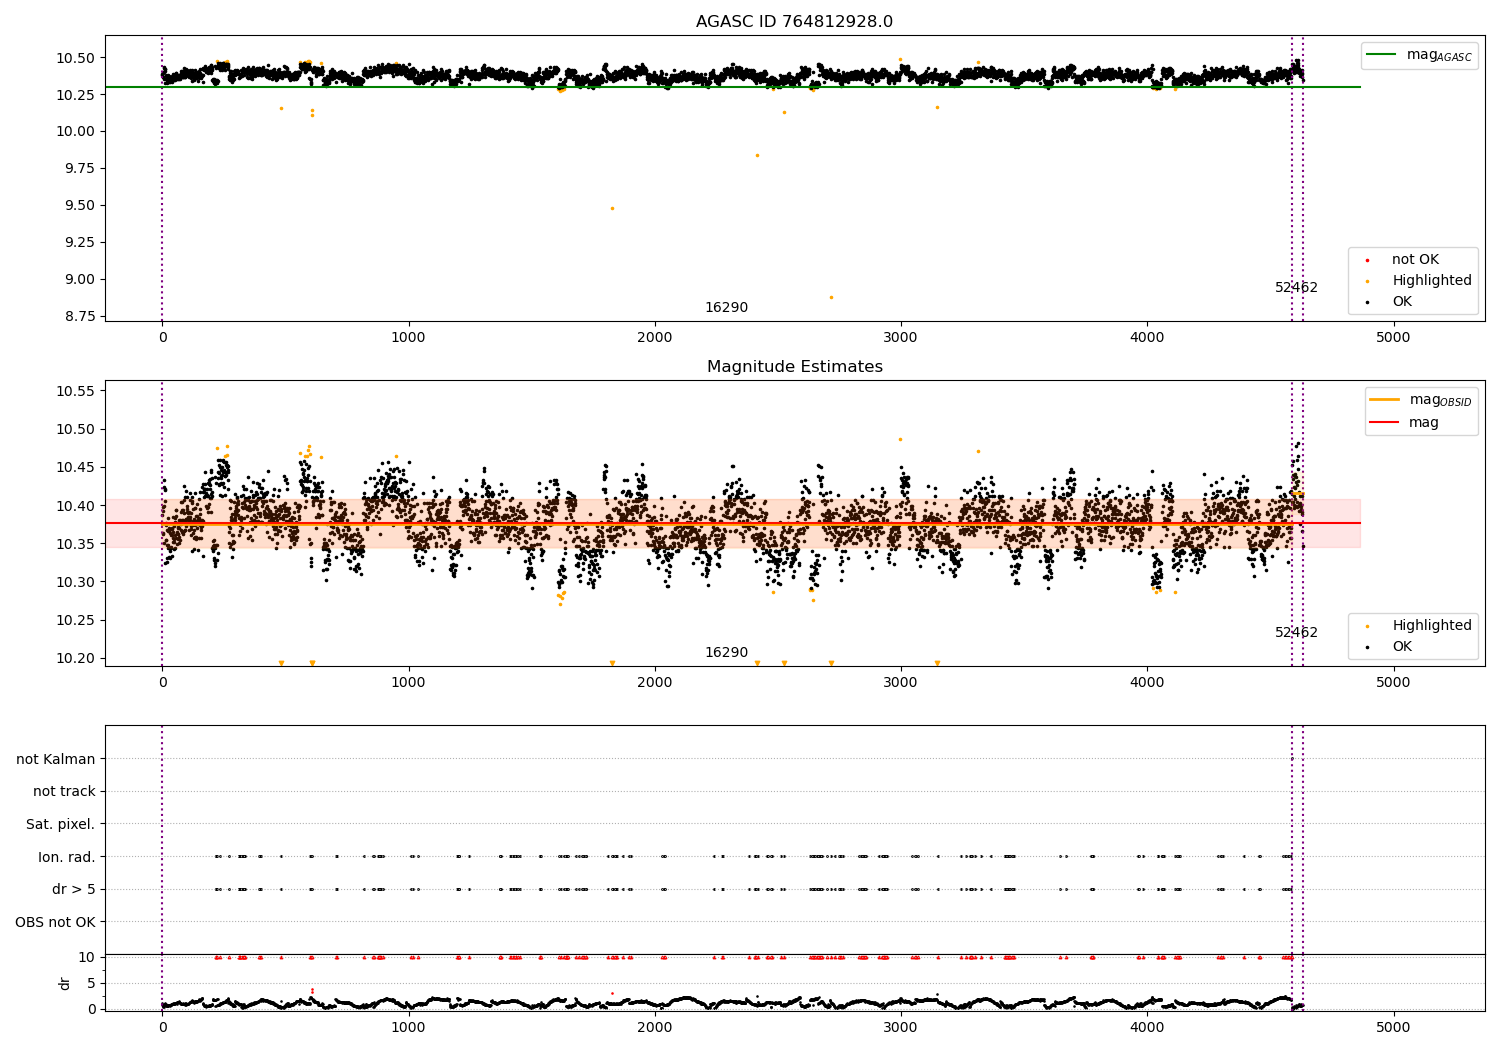
Task: Click the 10.45 y-axis tick label
Action: [75, 467]
